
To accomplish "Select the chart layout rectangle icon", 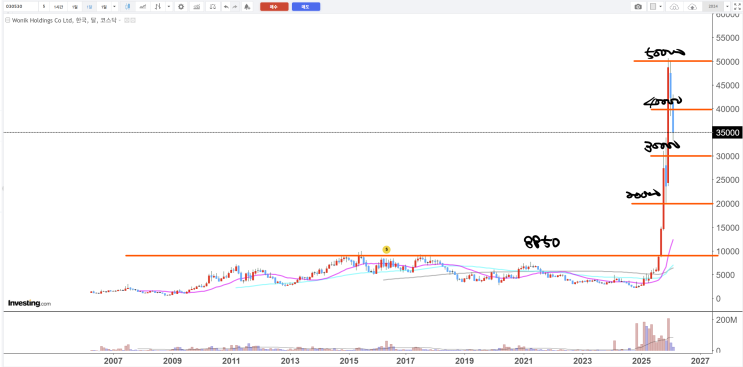I will [x=653, y=7].
